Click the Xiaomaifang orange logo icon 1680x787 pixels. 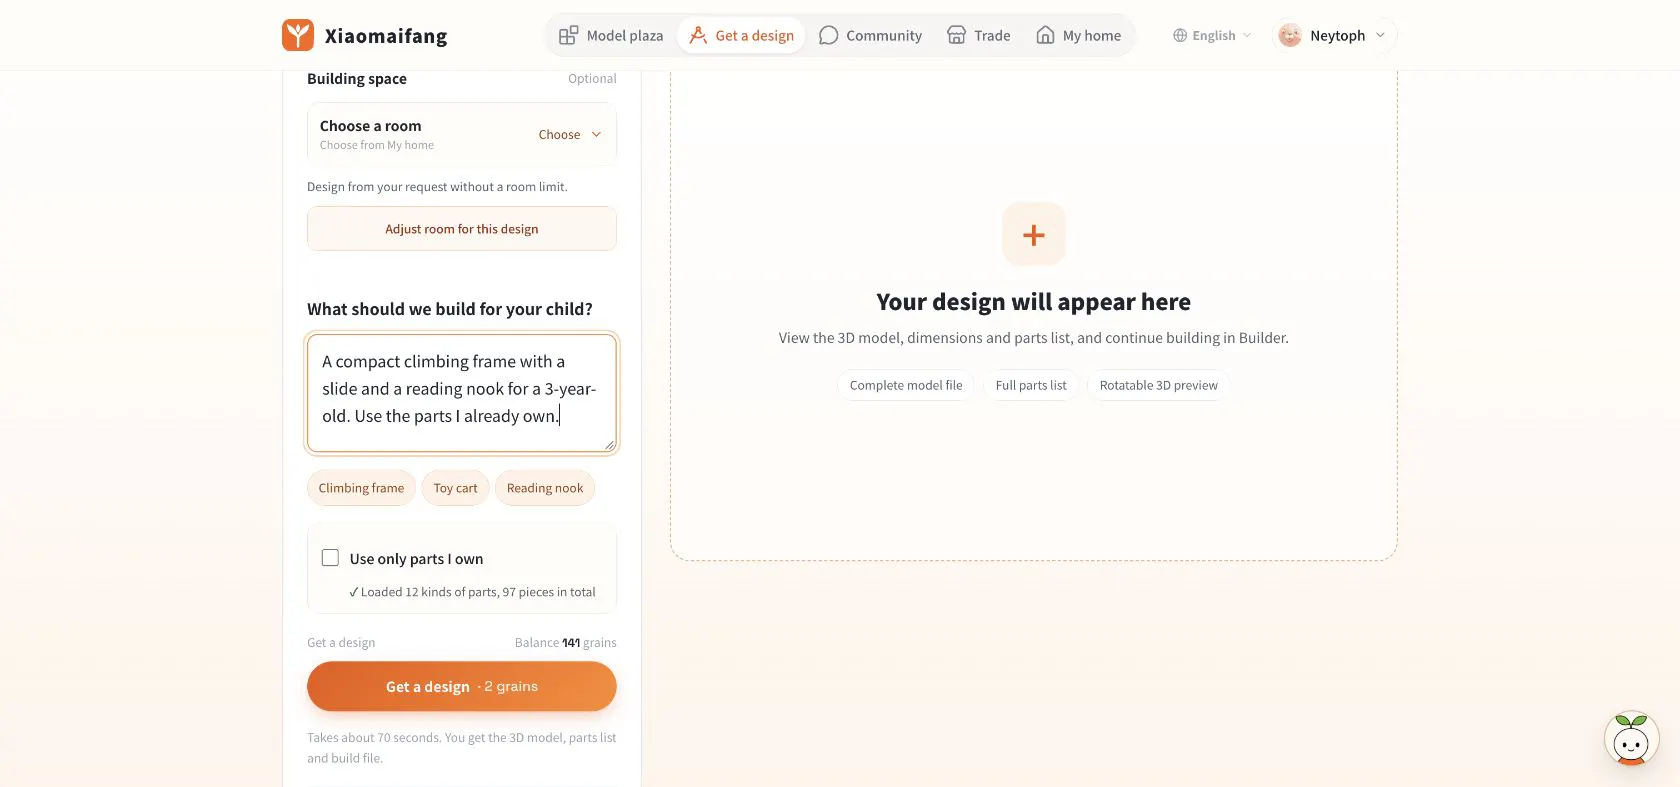pyautogui.click(x=298, y=35)
